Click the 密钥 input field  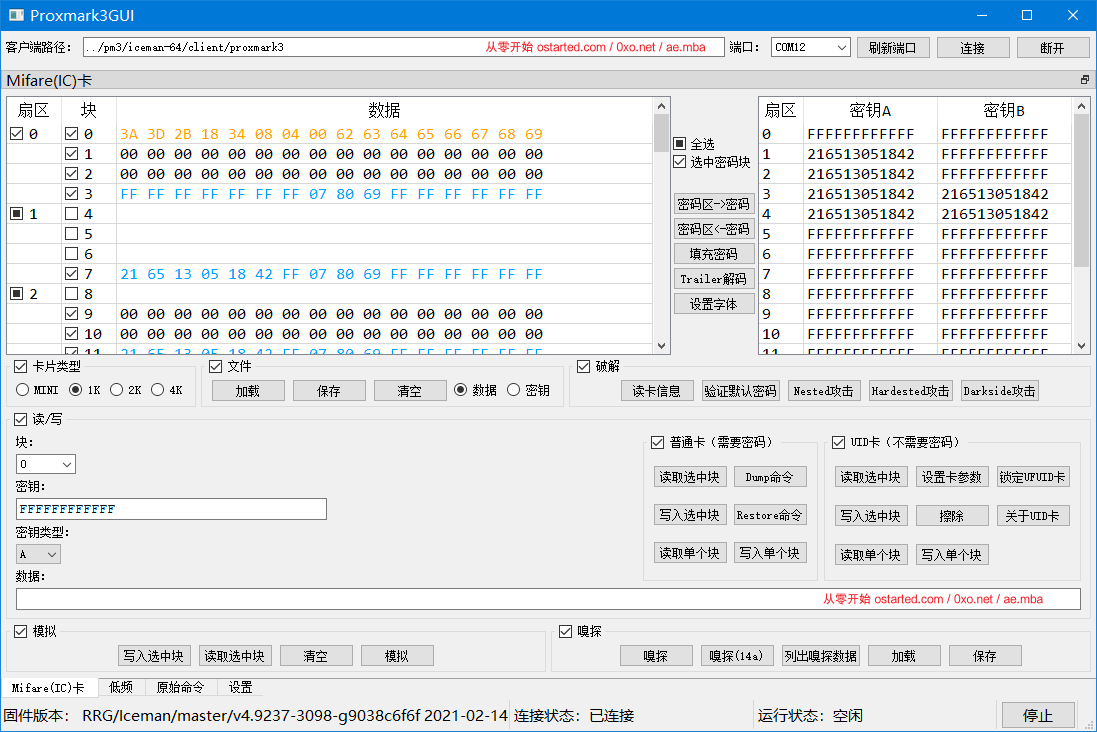click(x=171, y=509)
